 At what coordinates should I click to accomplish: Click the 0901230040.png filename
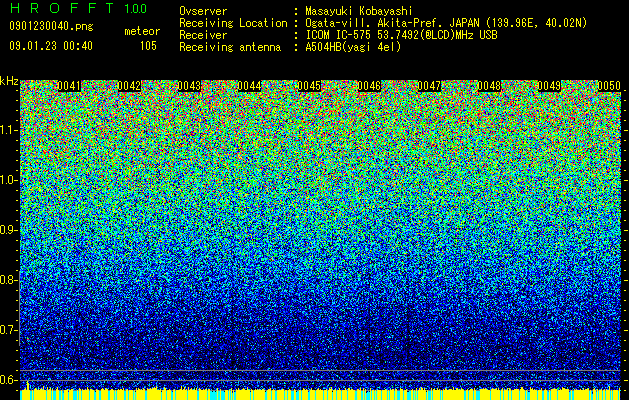pos(51,26)
